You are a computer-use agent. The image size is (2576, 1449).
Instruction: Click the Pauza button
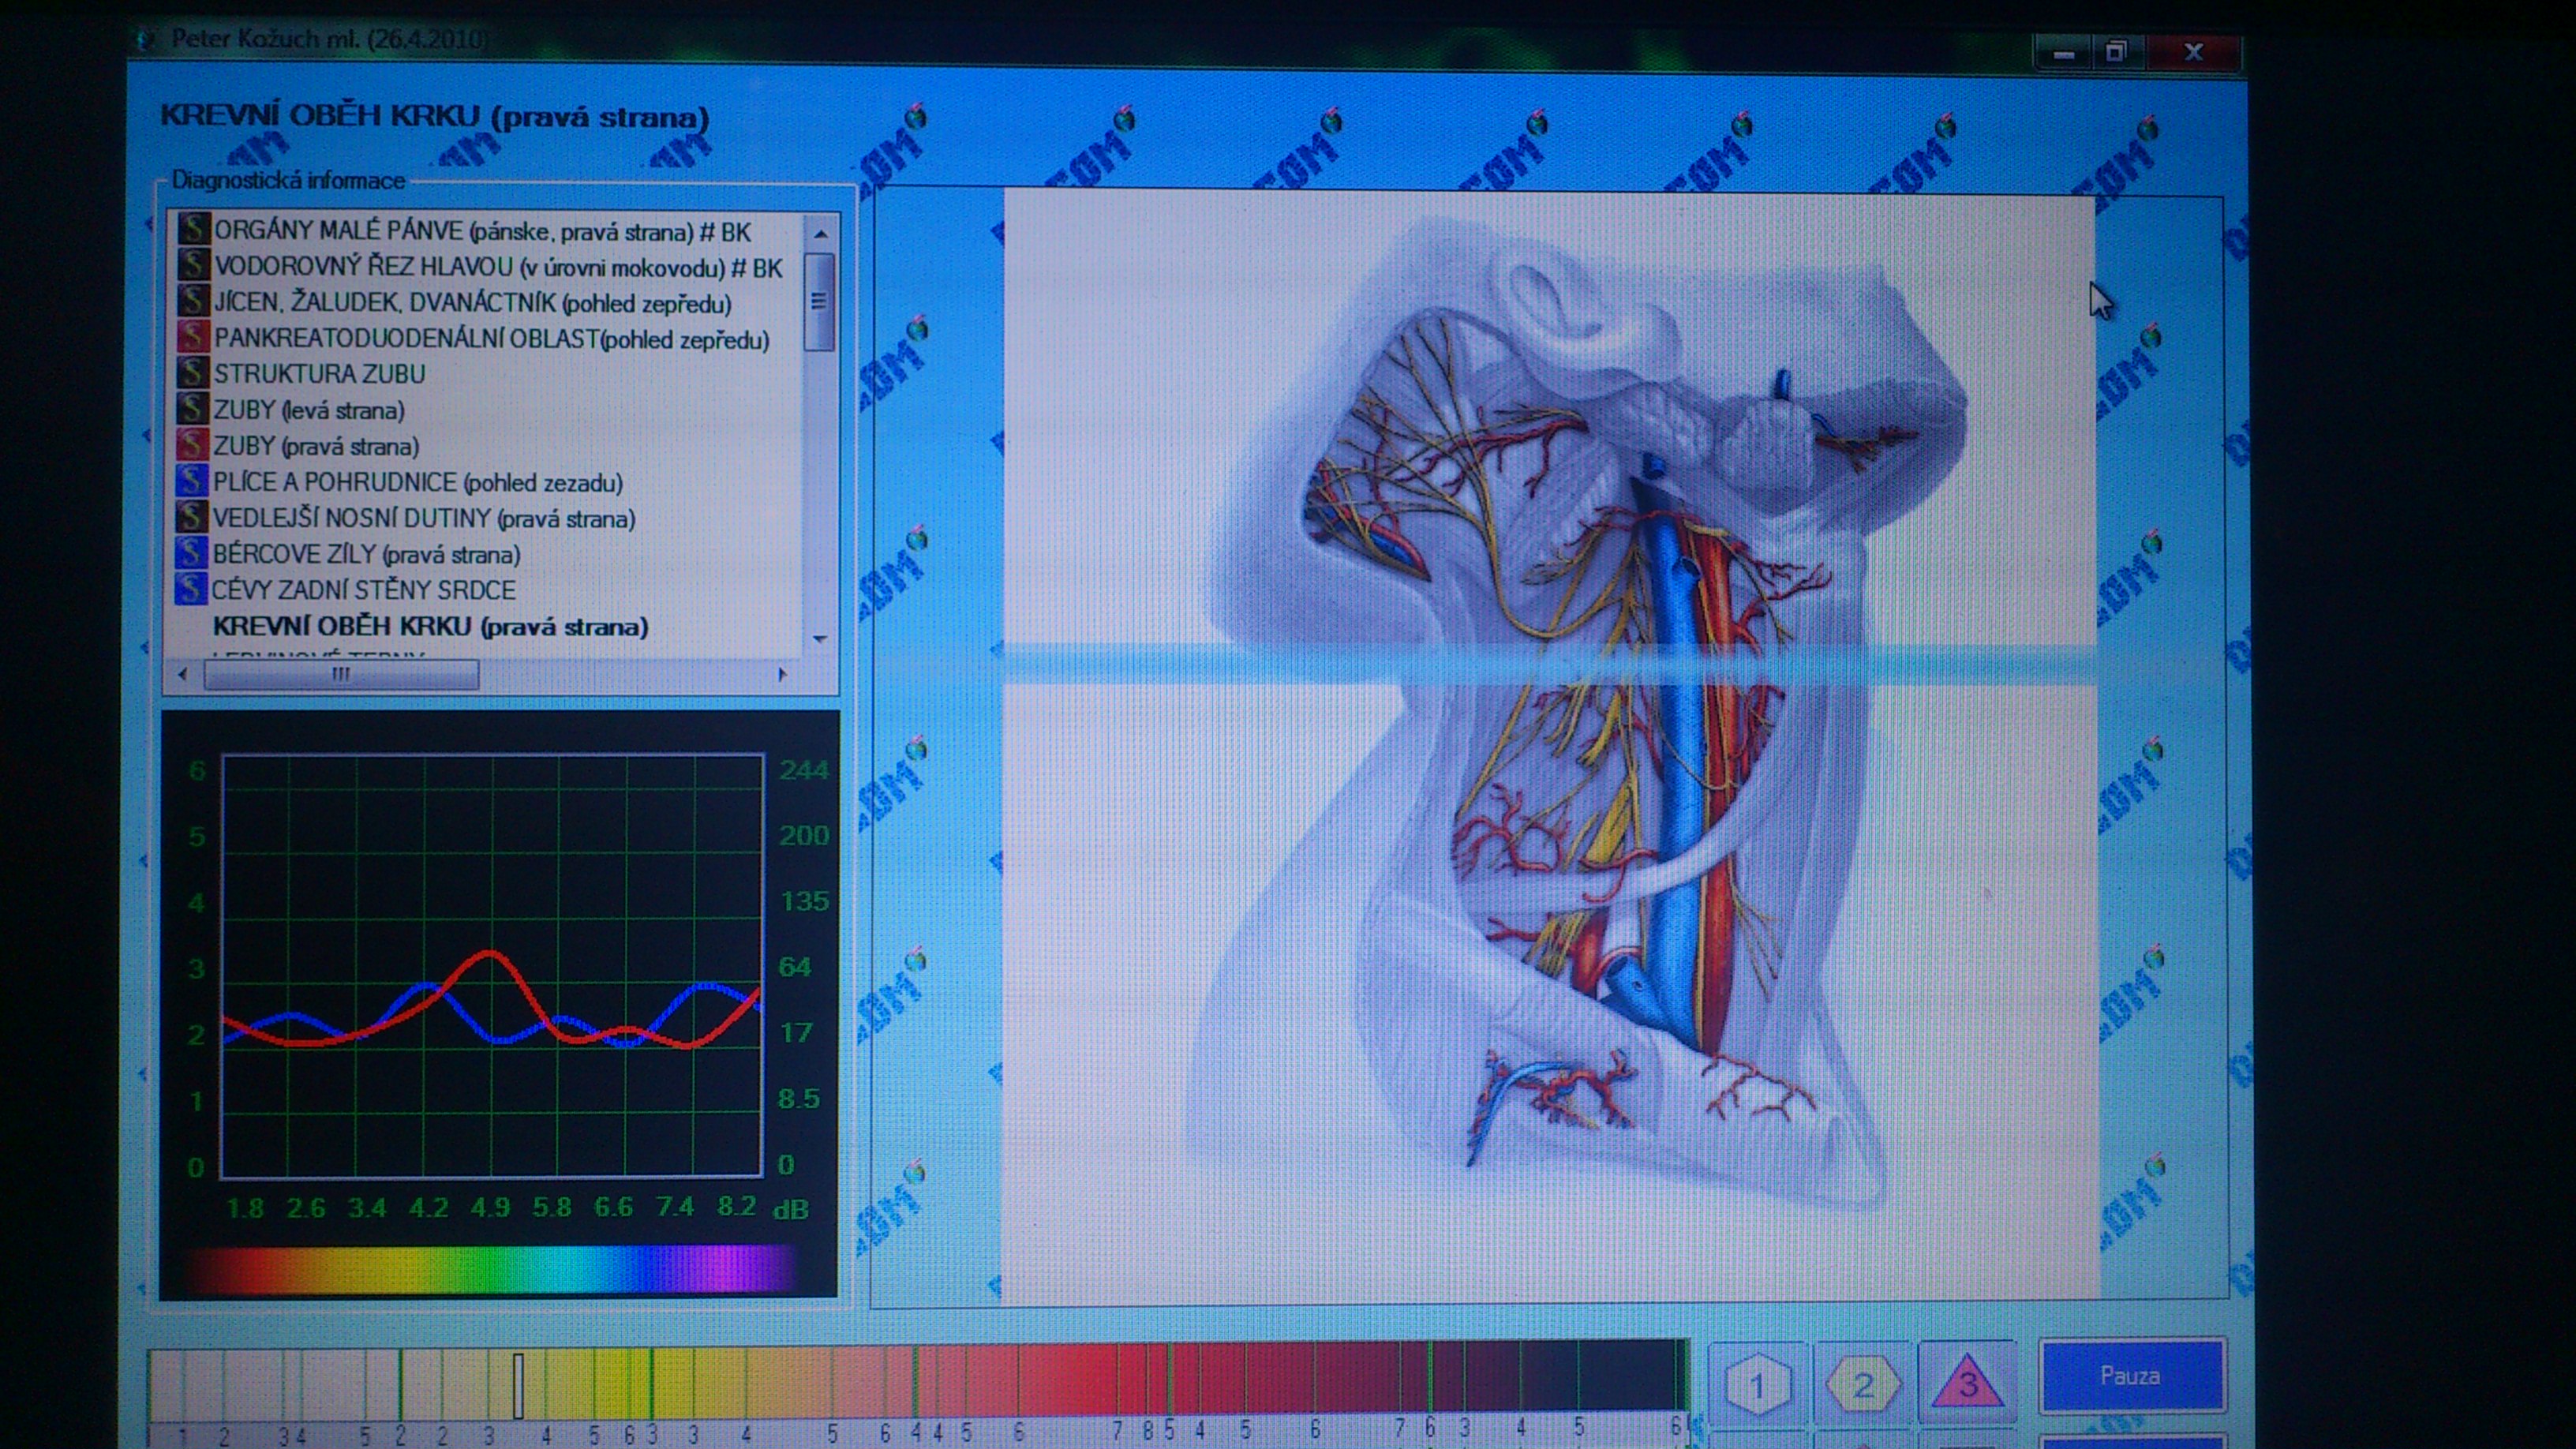click(2131, 1376)
